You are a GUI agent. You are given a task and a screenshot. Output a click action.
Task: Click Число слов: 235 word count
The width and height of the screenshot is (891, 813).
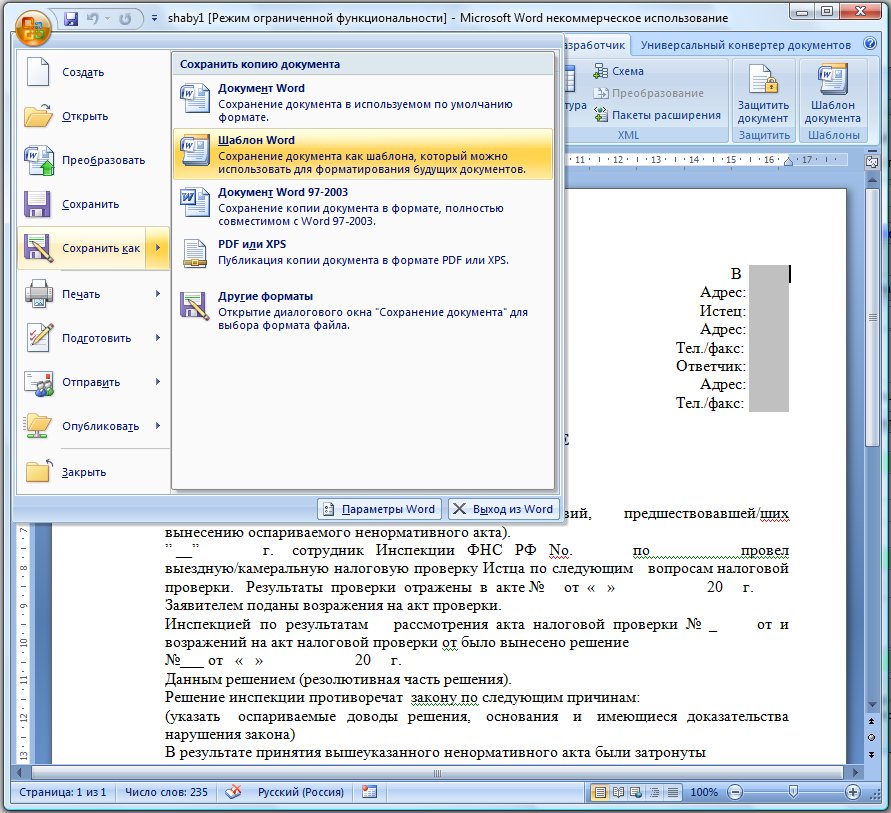[x=166, y=792]
